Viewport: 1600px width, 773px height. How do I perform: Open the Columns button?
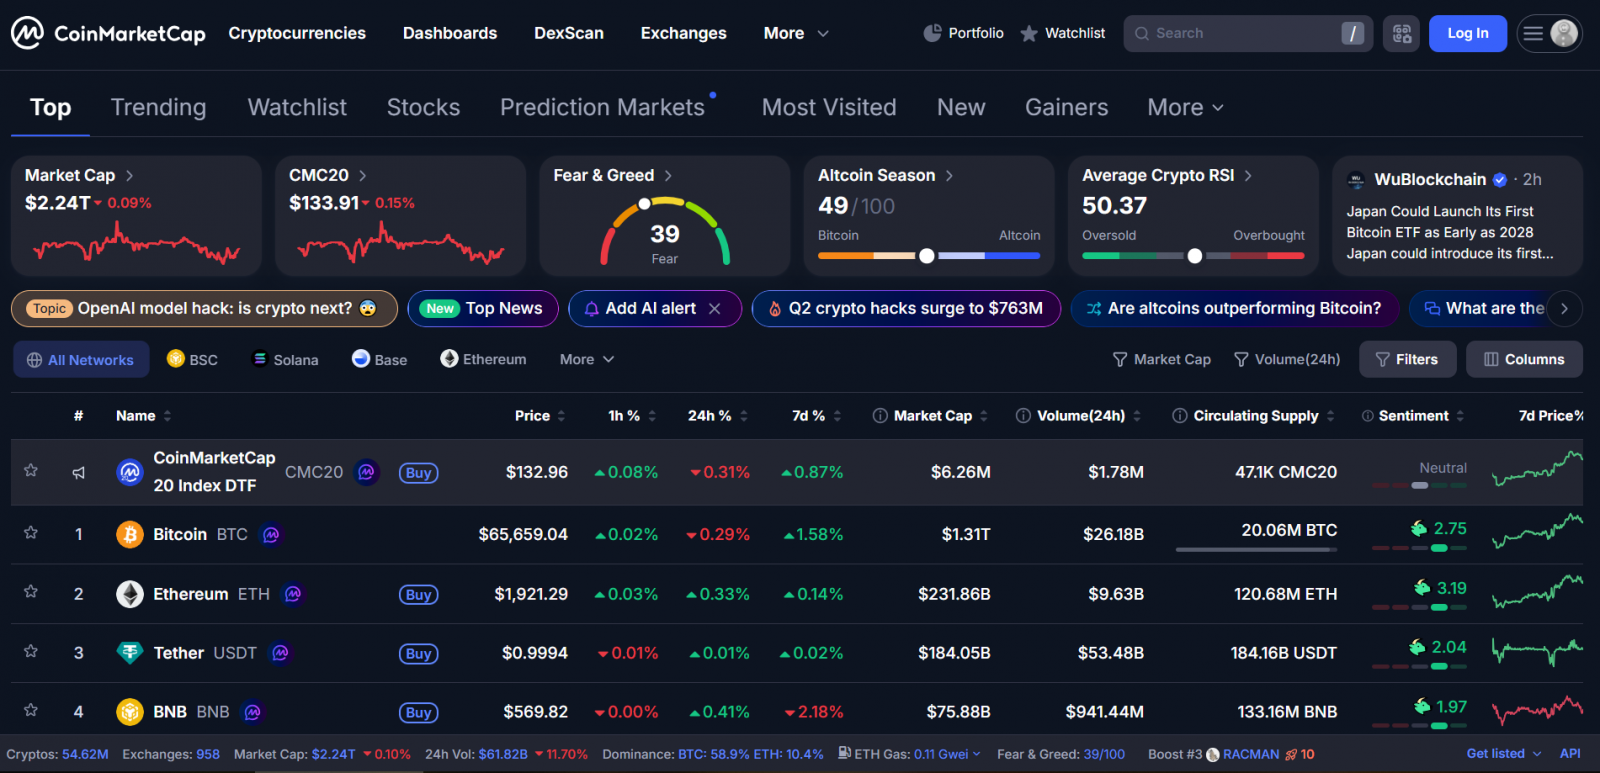[x=1524, y=360]
